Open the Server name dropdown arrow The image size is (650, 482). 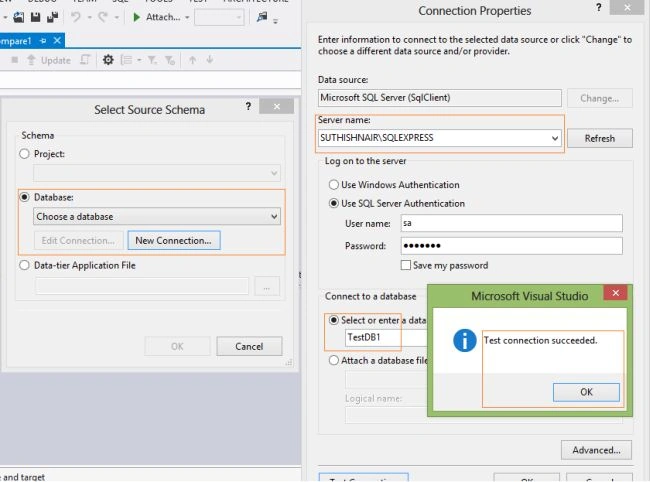(555, 138)
